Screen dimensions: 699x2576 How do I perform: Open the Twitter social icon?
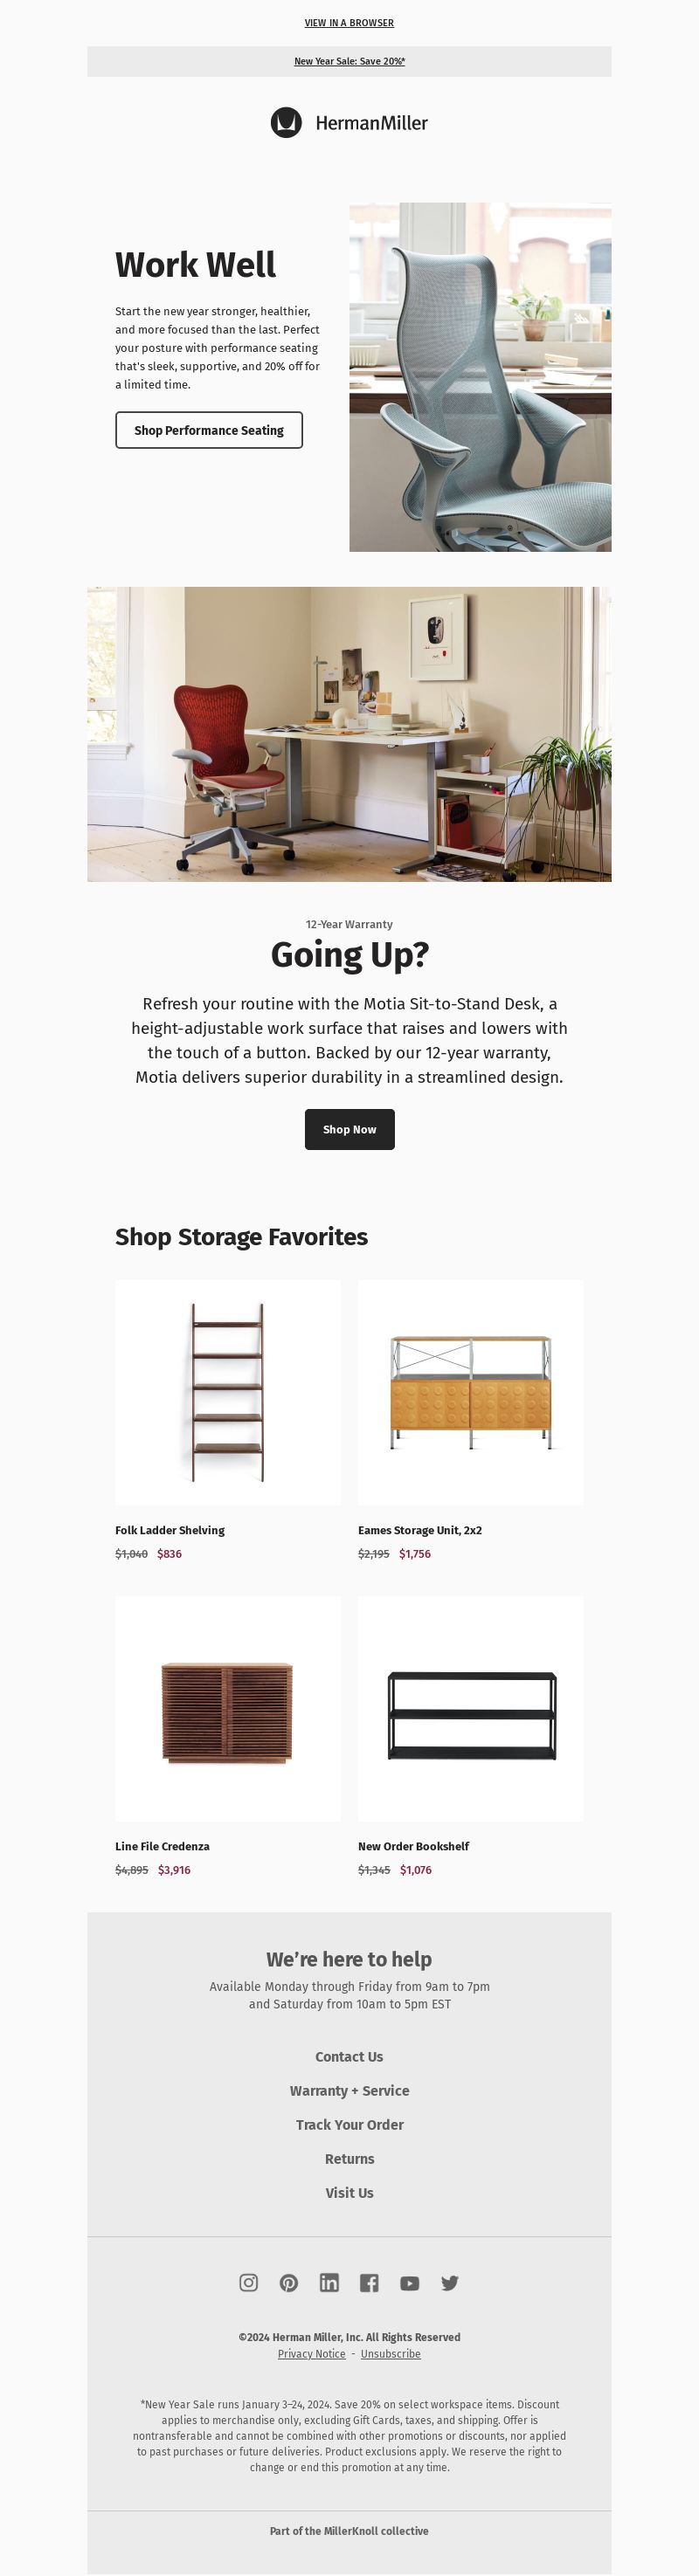coord(450,2283)
